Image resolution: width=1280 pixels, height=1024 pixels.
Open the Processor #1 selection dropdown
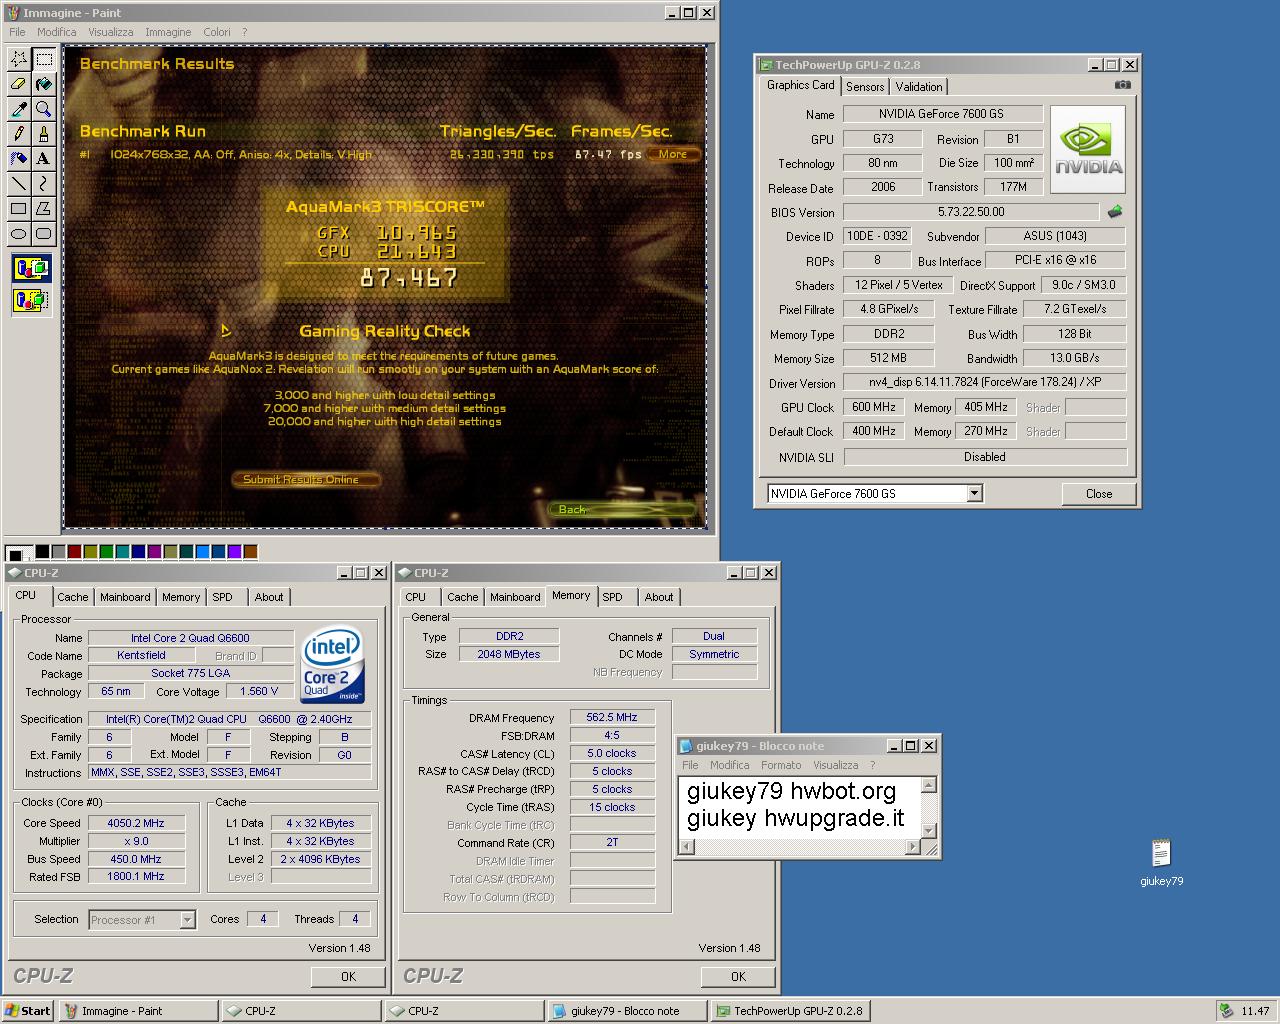coord(187,920)
